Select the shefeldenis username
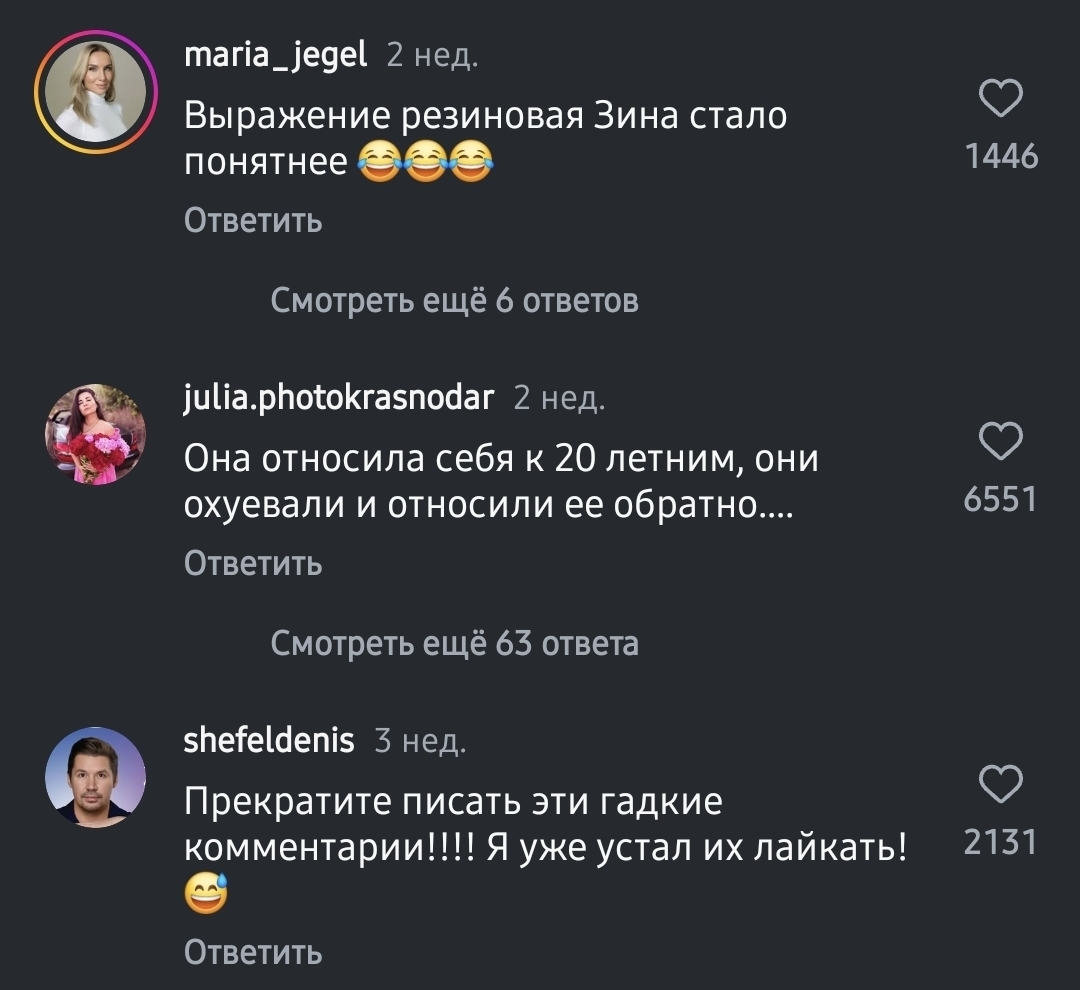This screenshot has width=1080, height=990. tap(269, 741)
